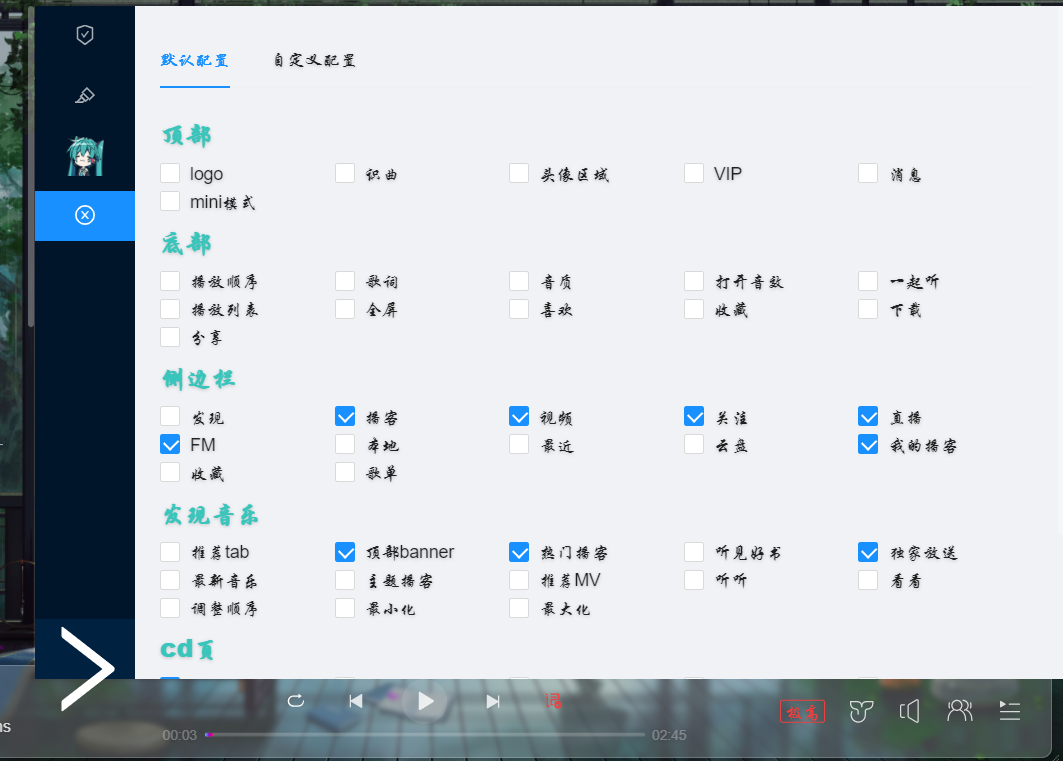
Task: Click the loop playback mode icon
Action: (295, 702)
